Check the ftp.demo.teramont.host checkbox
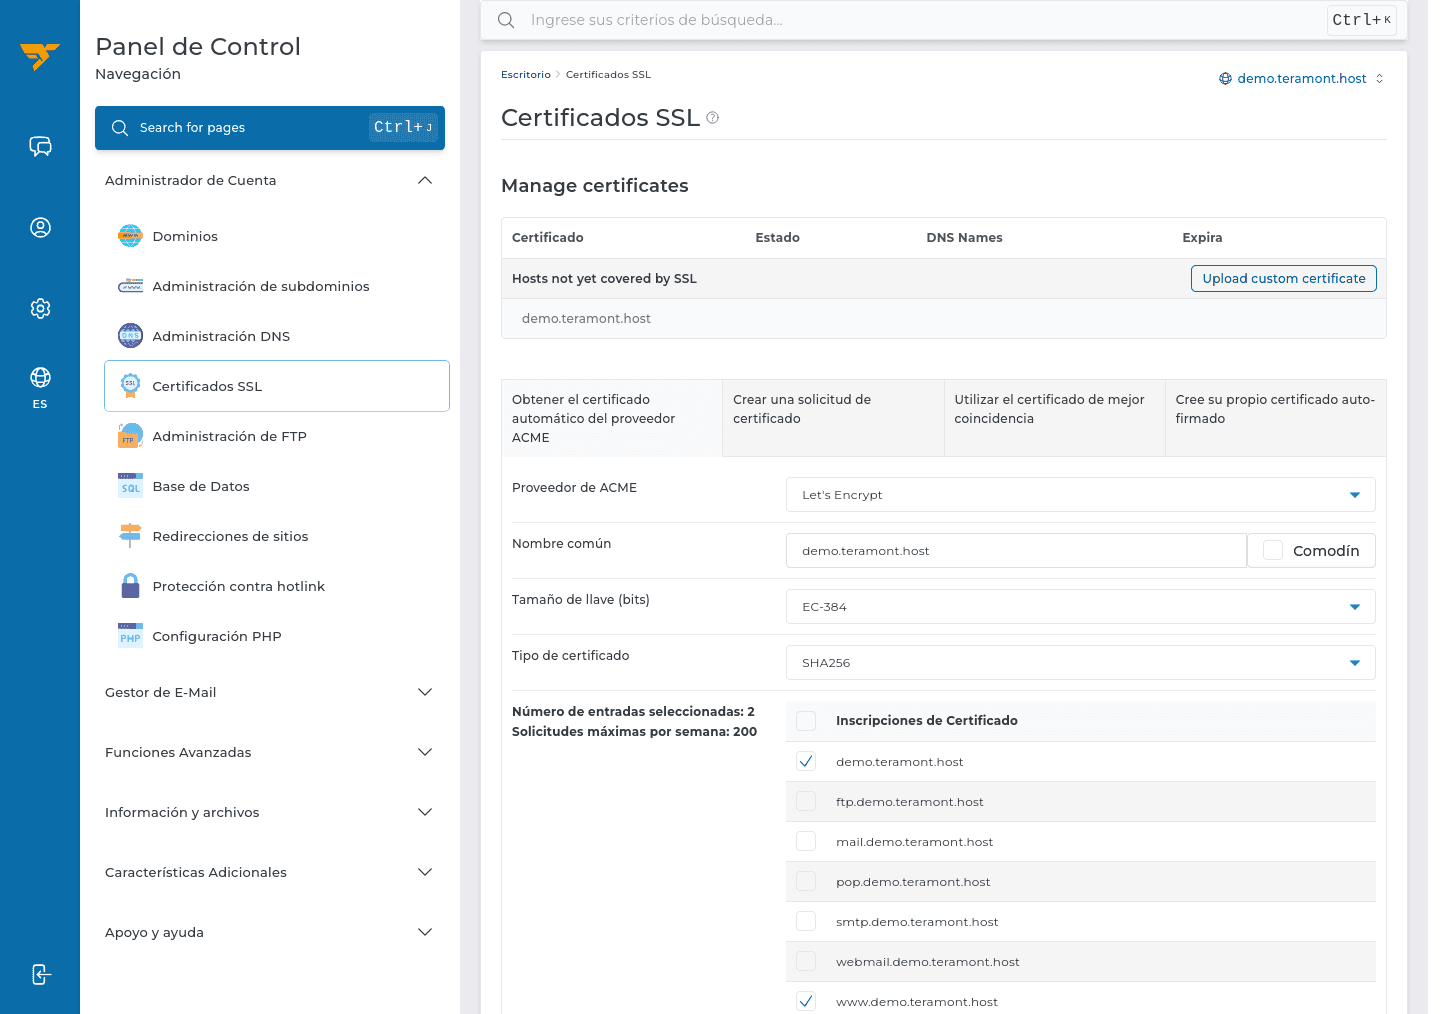Viewport: 1440px width, 1014px height. [x=806, y=801]
